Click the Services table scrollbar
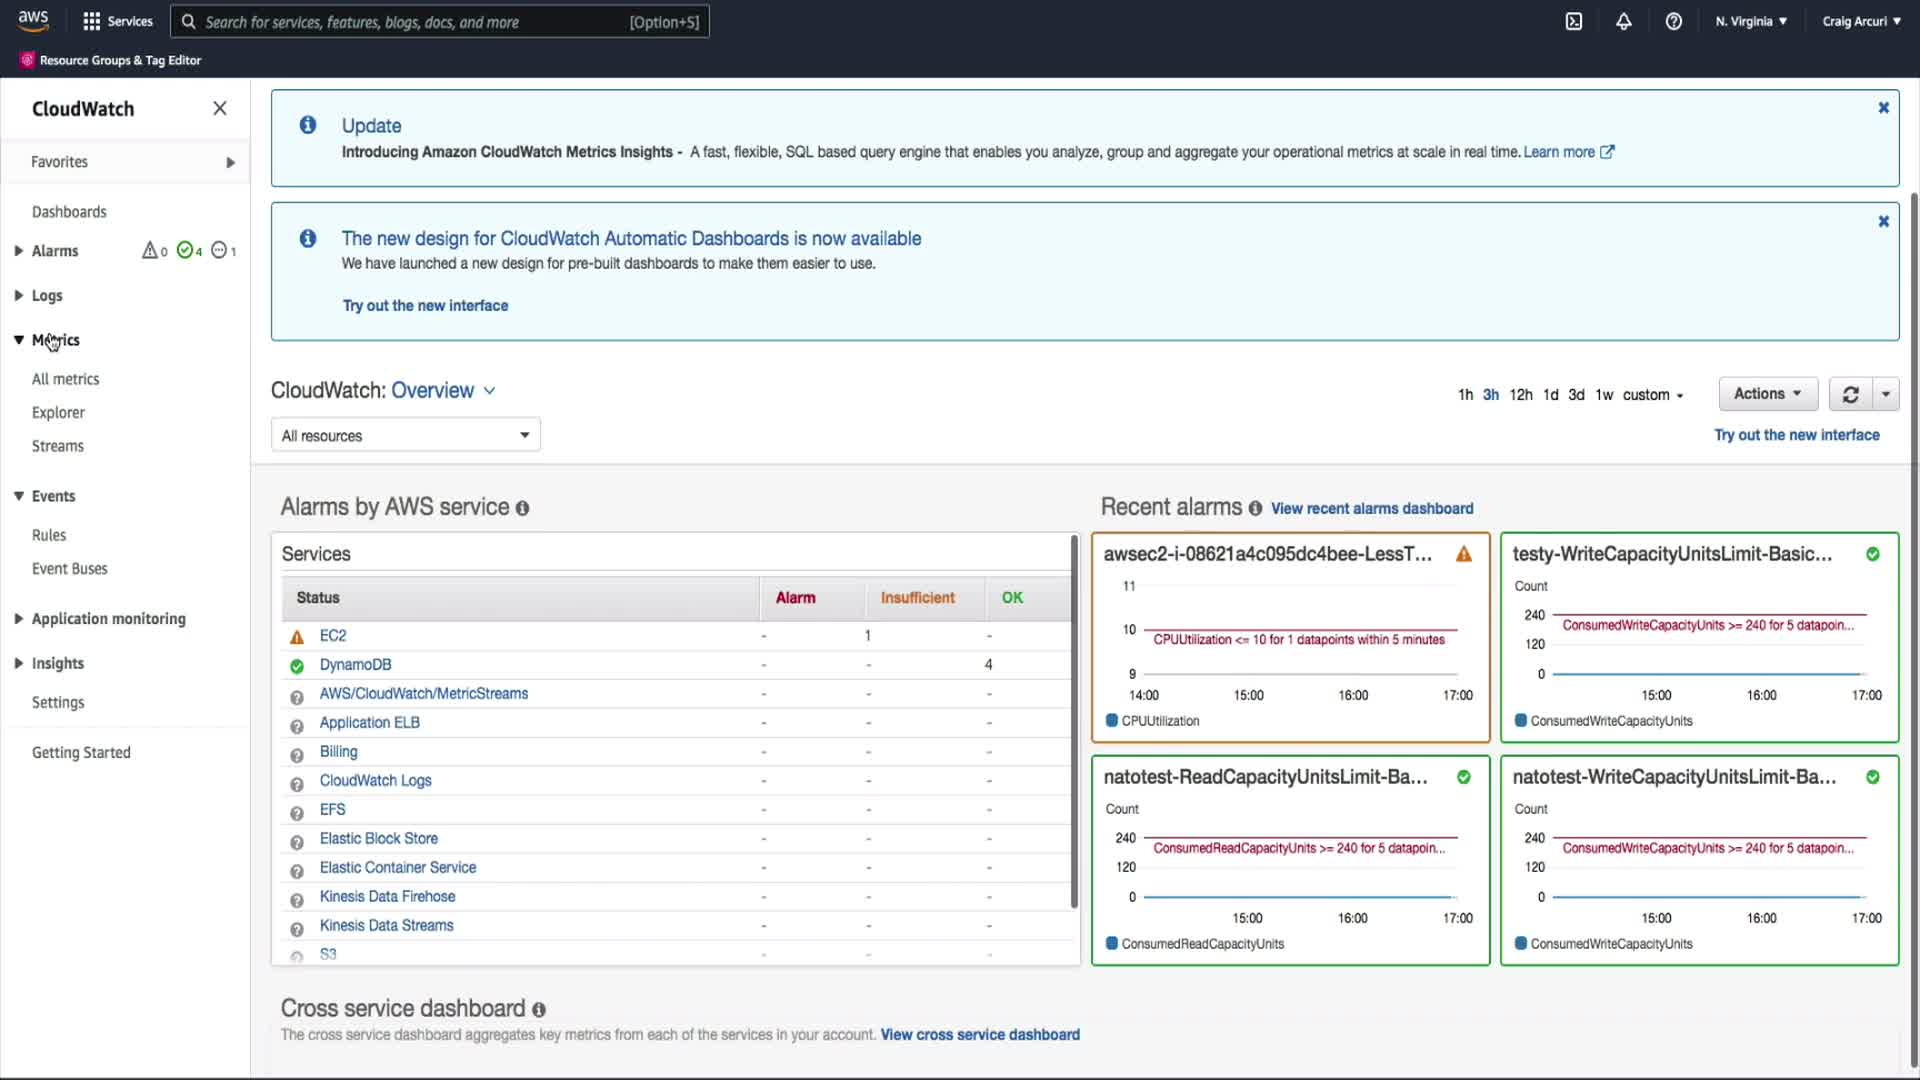Viewport: 1920px width, 1080px height. pyautogui.click(x=1074, y=720)
